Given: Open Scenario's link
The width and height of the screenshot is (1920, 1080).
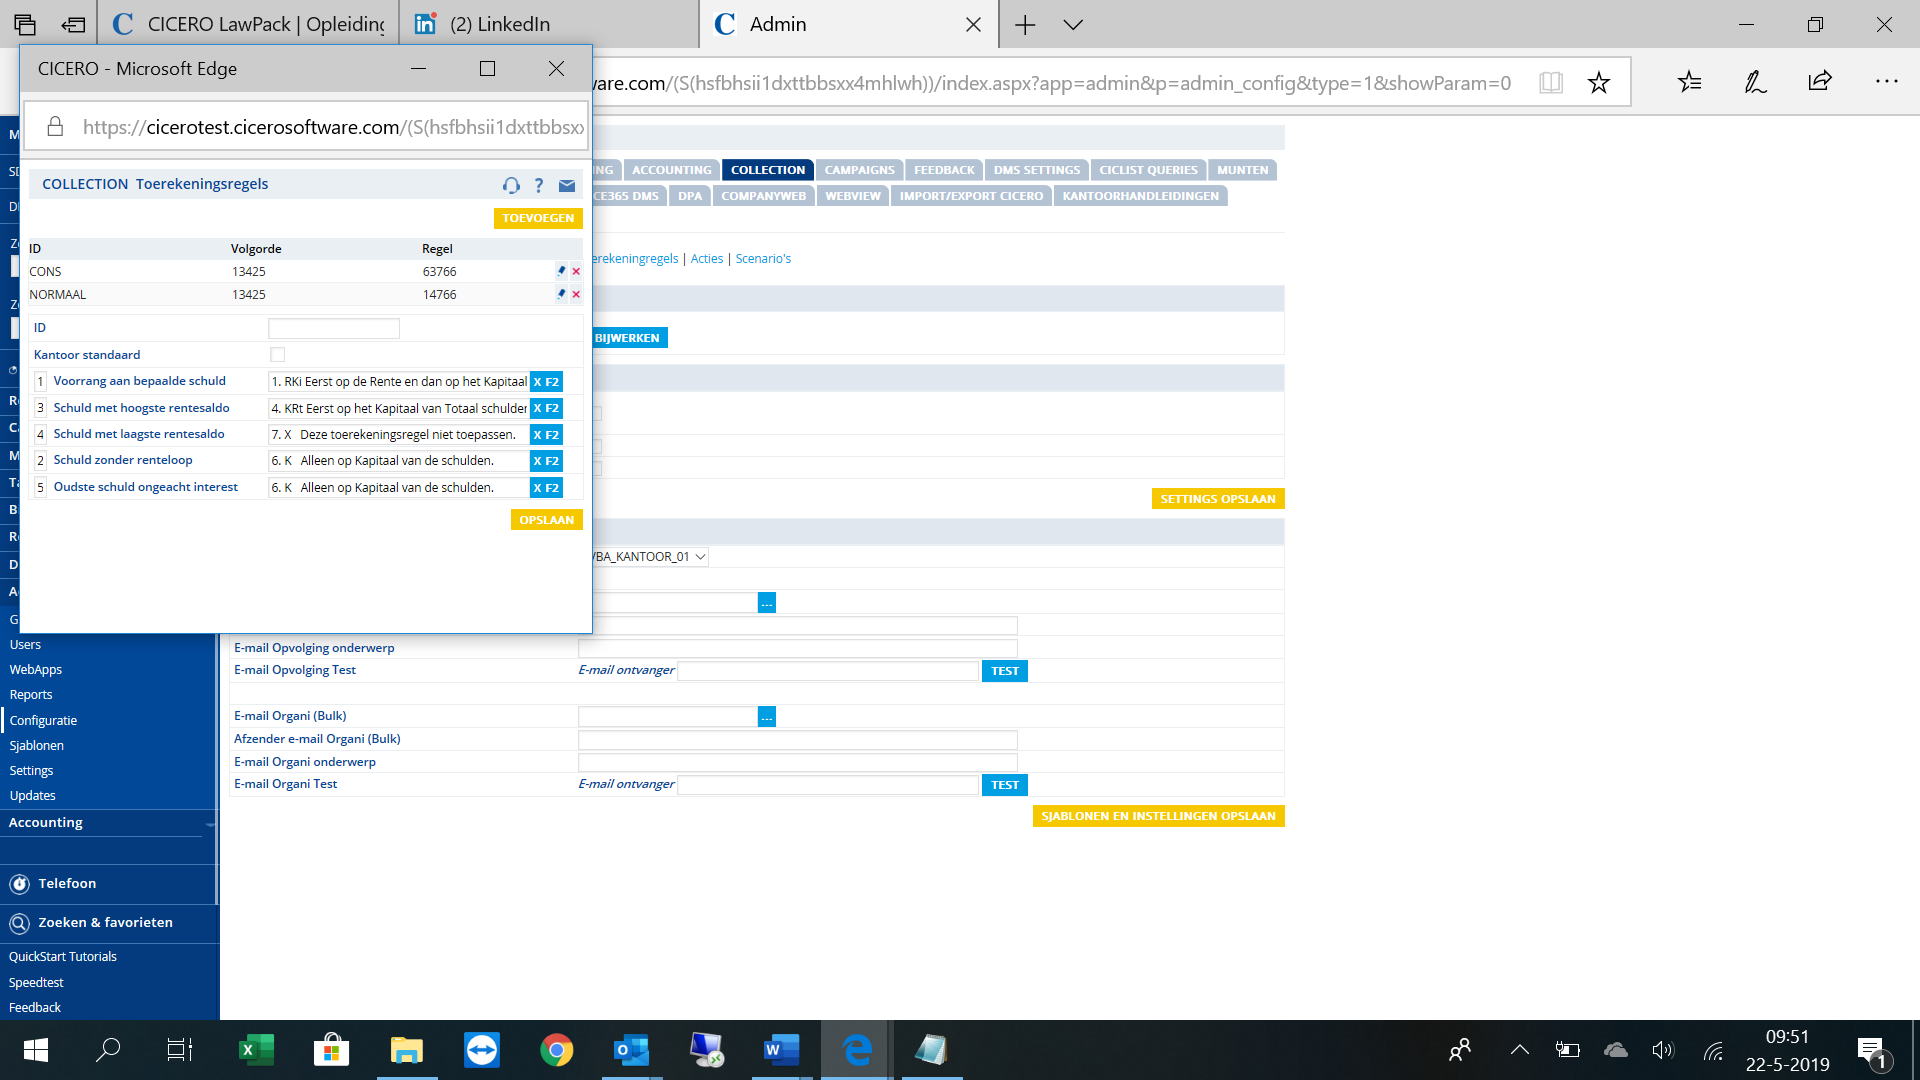Looking at the screenshot, I should [763, 259].
